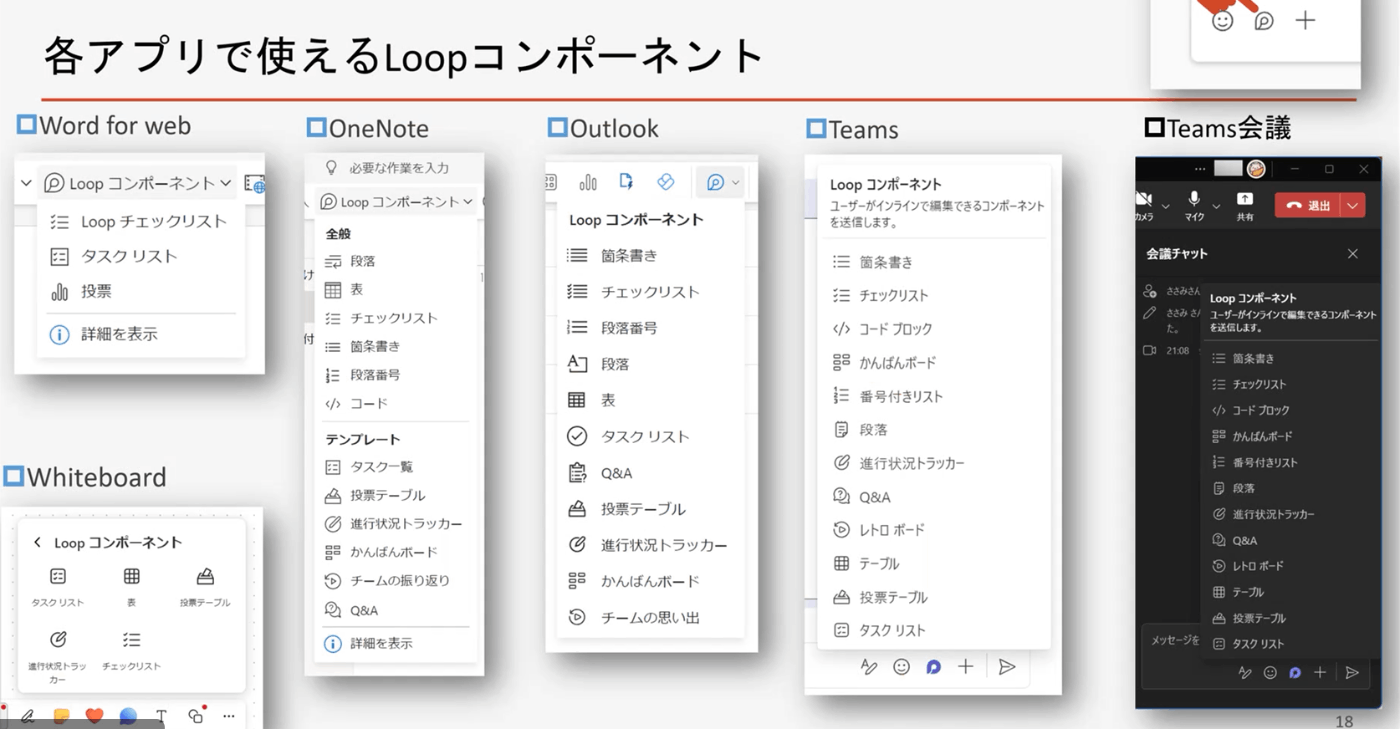Insert 進行状況トラッカー tile in Whiteboard
The width and height of the screenshot is (1400, 729).
click(x=58, y=656)
